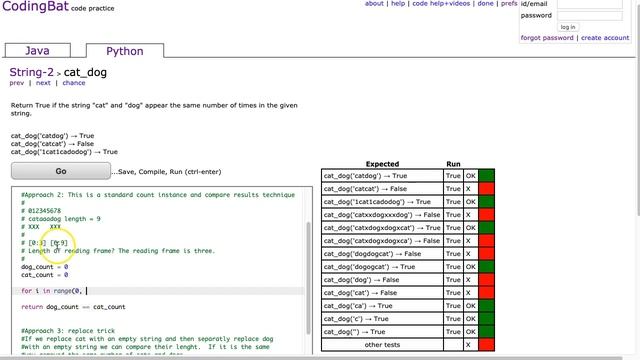Click the cat_dog('dog') → False test cell
Viewport: 640px width, 360px height.
click(382, 280)
